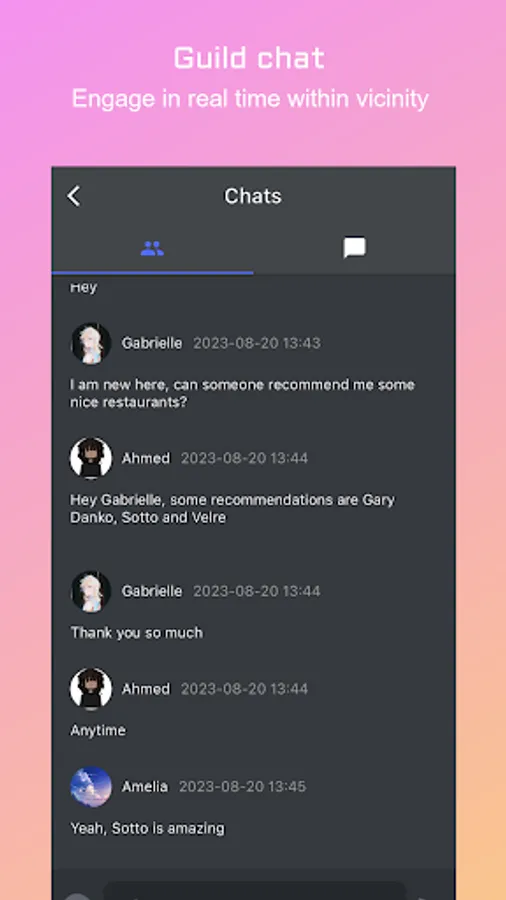
Task: Click the Gabrielle username at 13:43
Action: 152,343
